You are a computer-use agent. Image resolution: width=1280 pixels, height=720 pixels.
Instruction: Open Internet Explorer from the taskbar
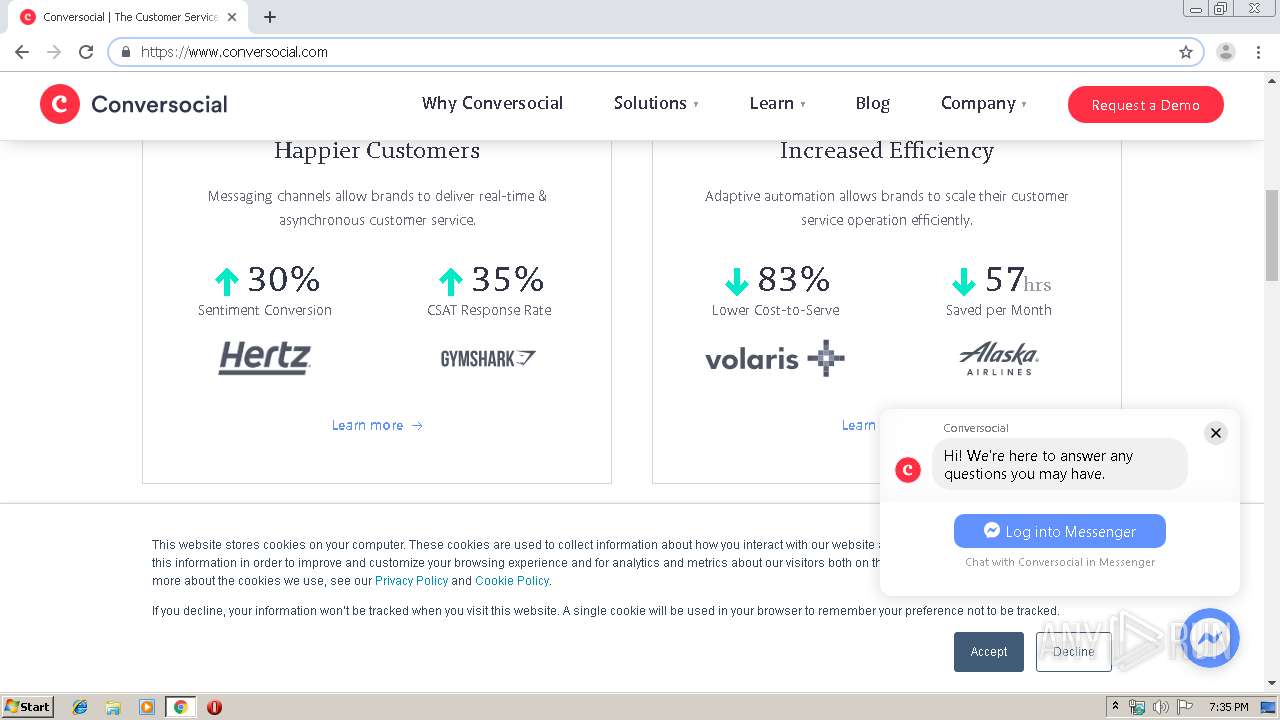(80, 707)
